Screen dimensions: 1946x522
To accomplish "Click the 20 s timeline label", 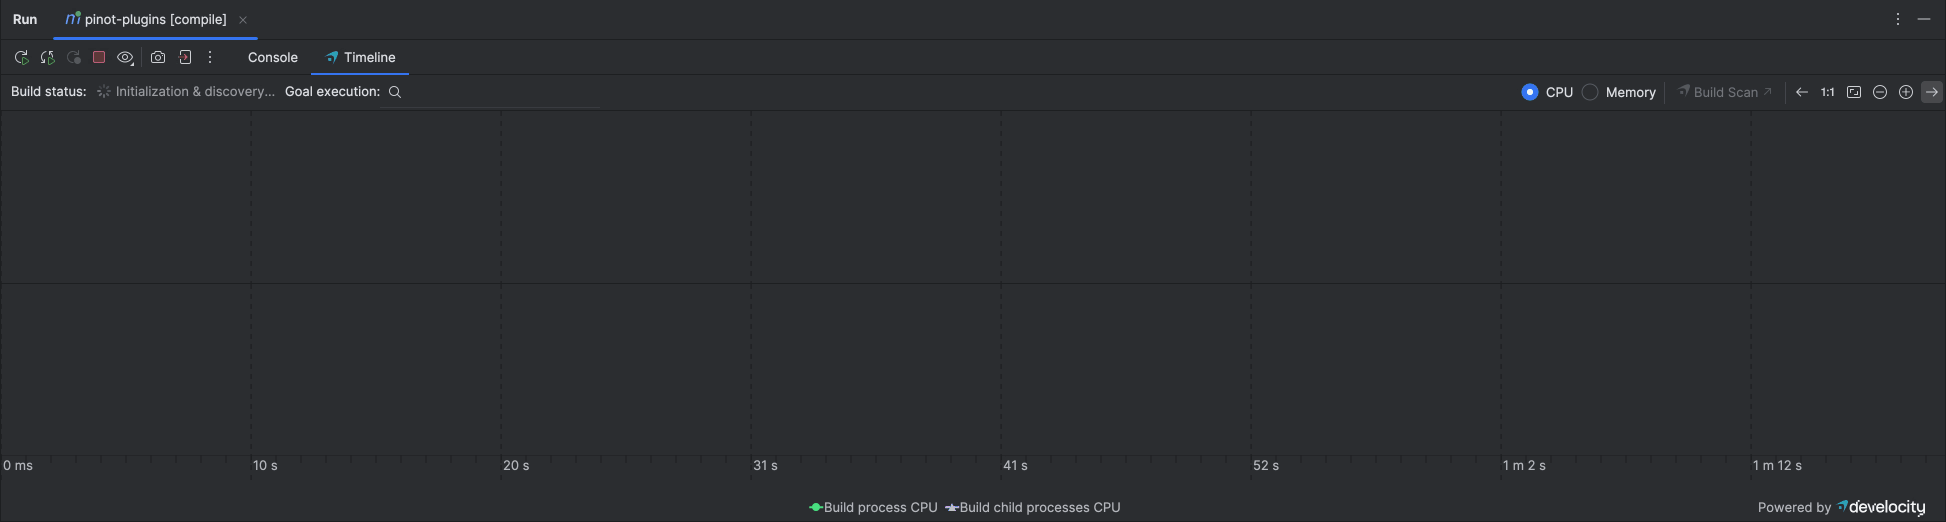I will (x=516, y=466).
